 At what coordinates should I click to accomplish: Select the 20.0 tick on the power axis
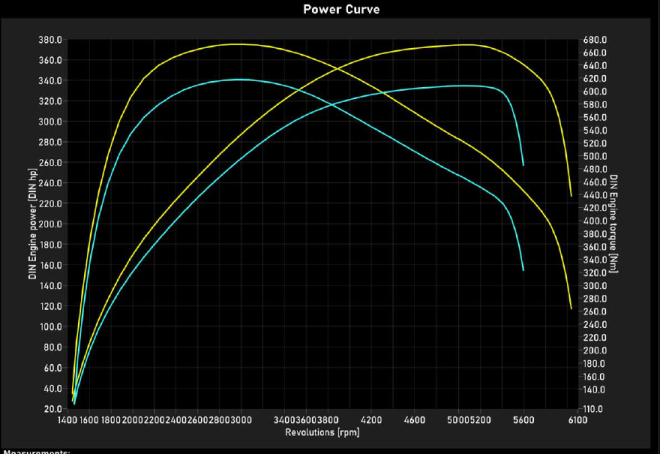[53, 409]
